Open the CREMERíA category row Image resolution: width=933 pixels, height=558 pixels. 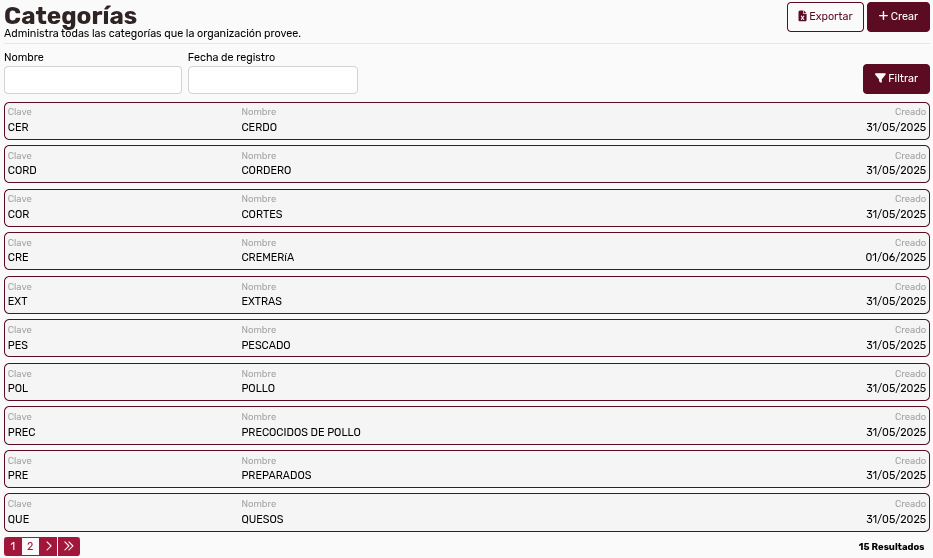tap(466, 251)
